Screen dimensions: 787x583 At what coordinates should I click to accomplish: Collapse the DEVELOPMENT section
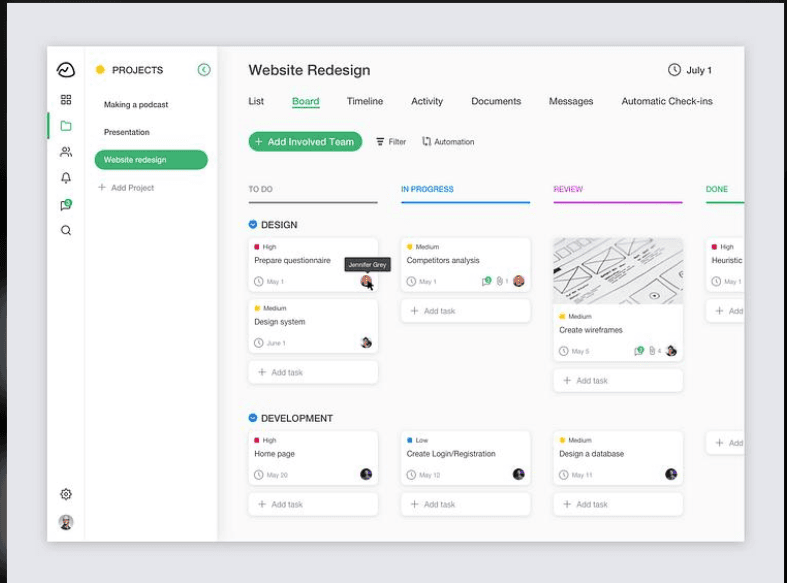pyautogui.click(x=253, y=418)
